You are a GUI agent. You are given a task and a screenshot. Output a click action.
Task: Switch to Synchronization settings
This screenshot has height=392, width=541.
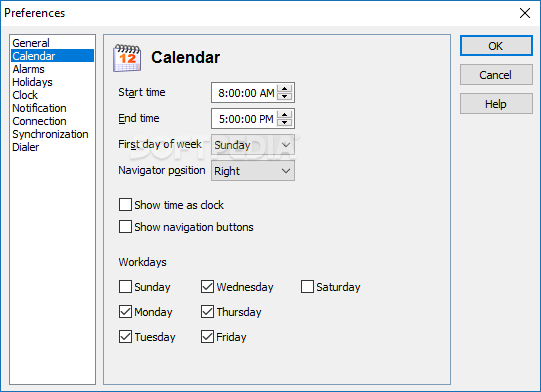tap(52, 134)
